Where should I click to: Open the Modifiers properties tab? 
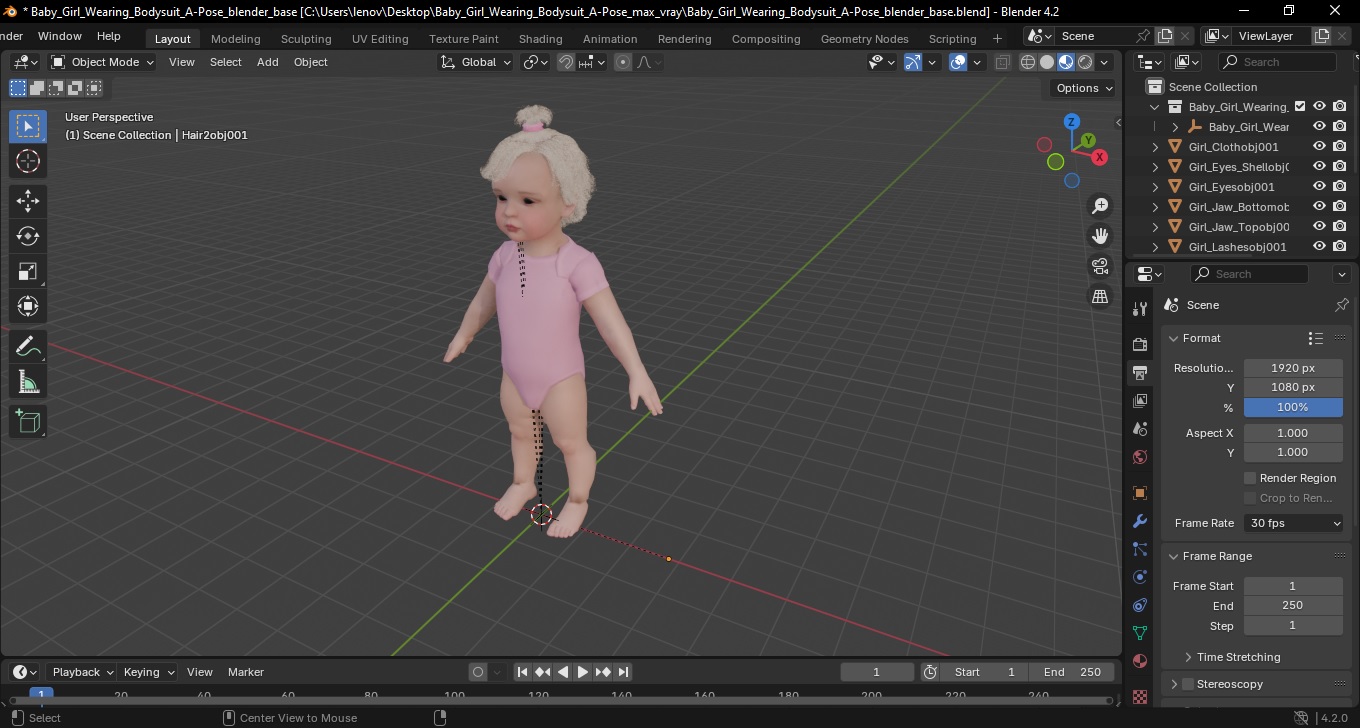[x=1140, y=521]
